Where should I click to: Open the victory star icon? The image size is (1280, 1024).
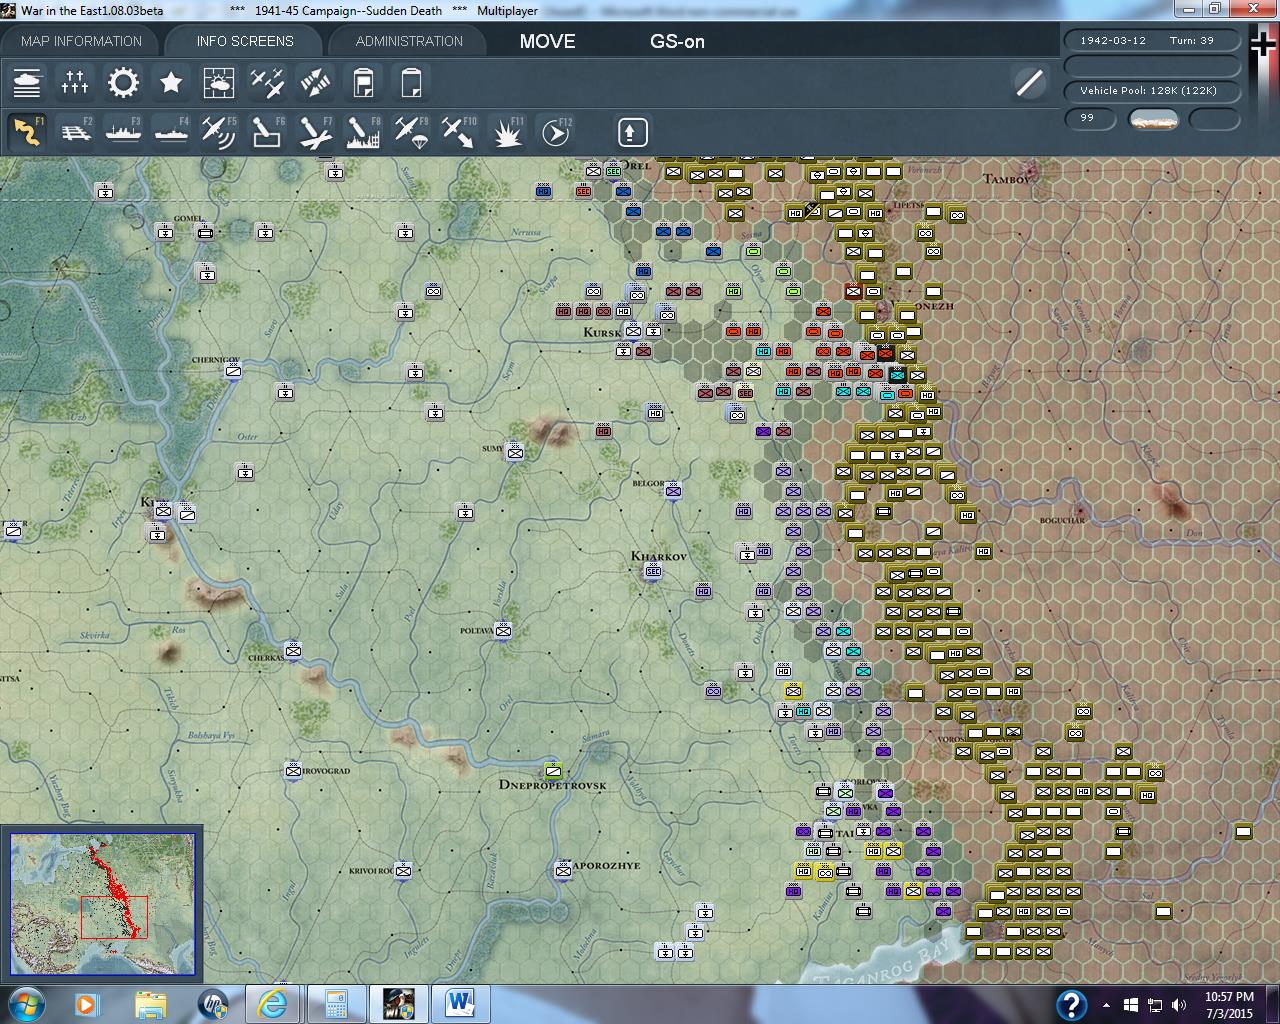(171, 83)
